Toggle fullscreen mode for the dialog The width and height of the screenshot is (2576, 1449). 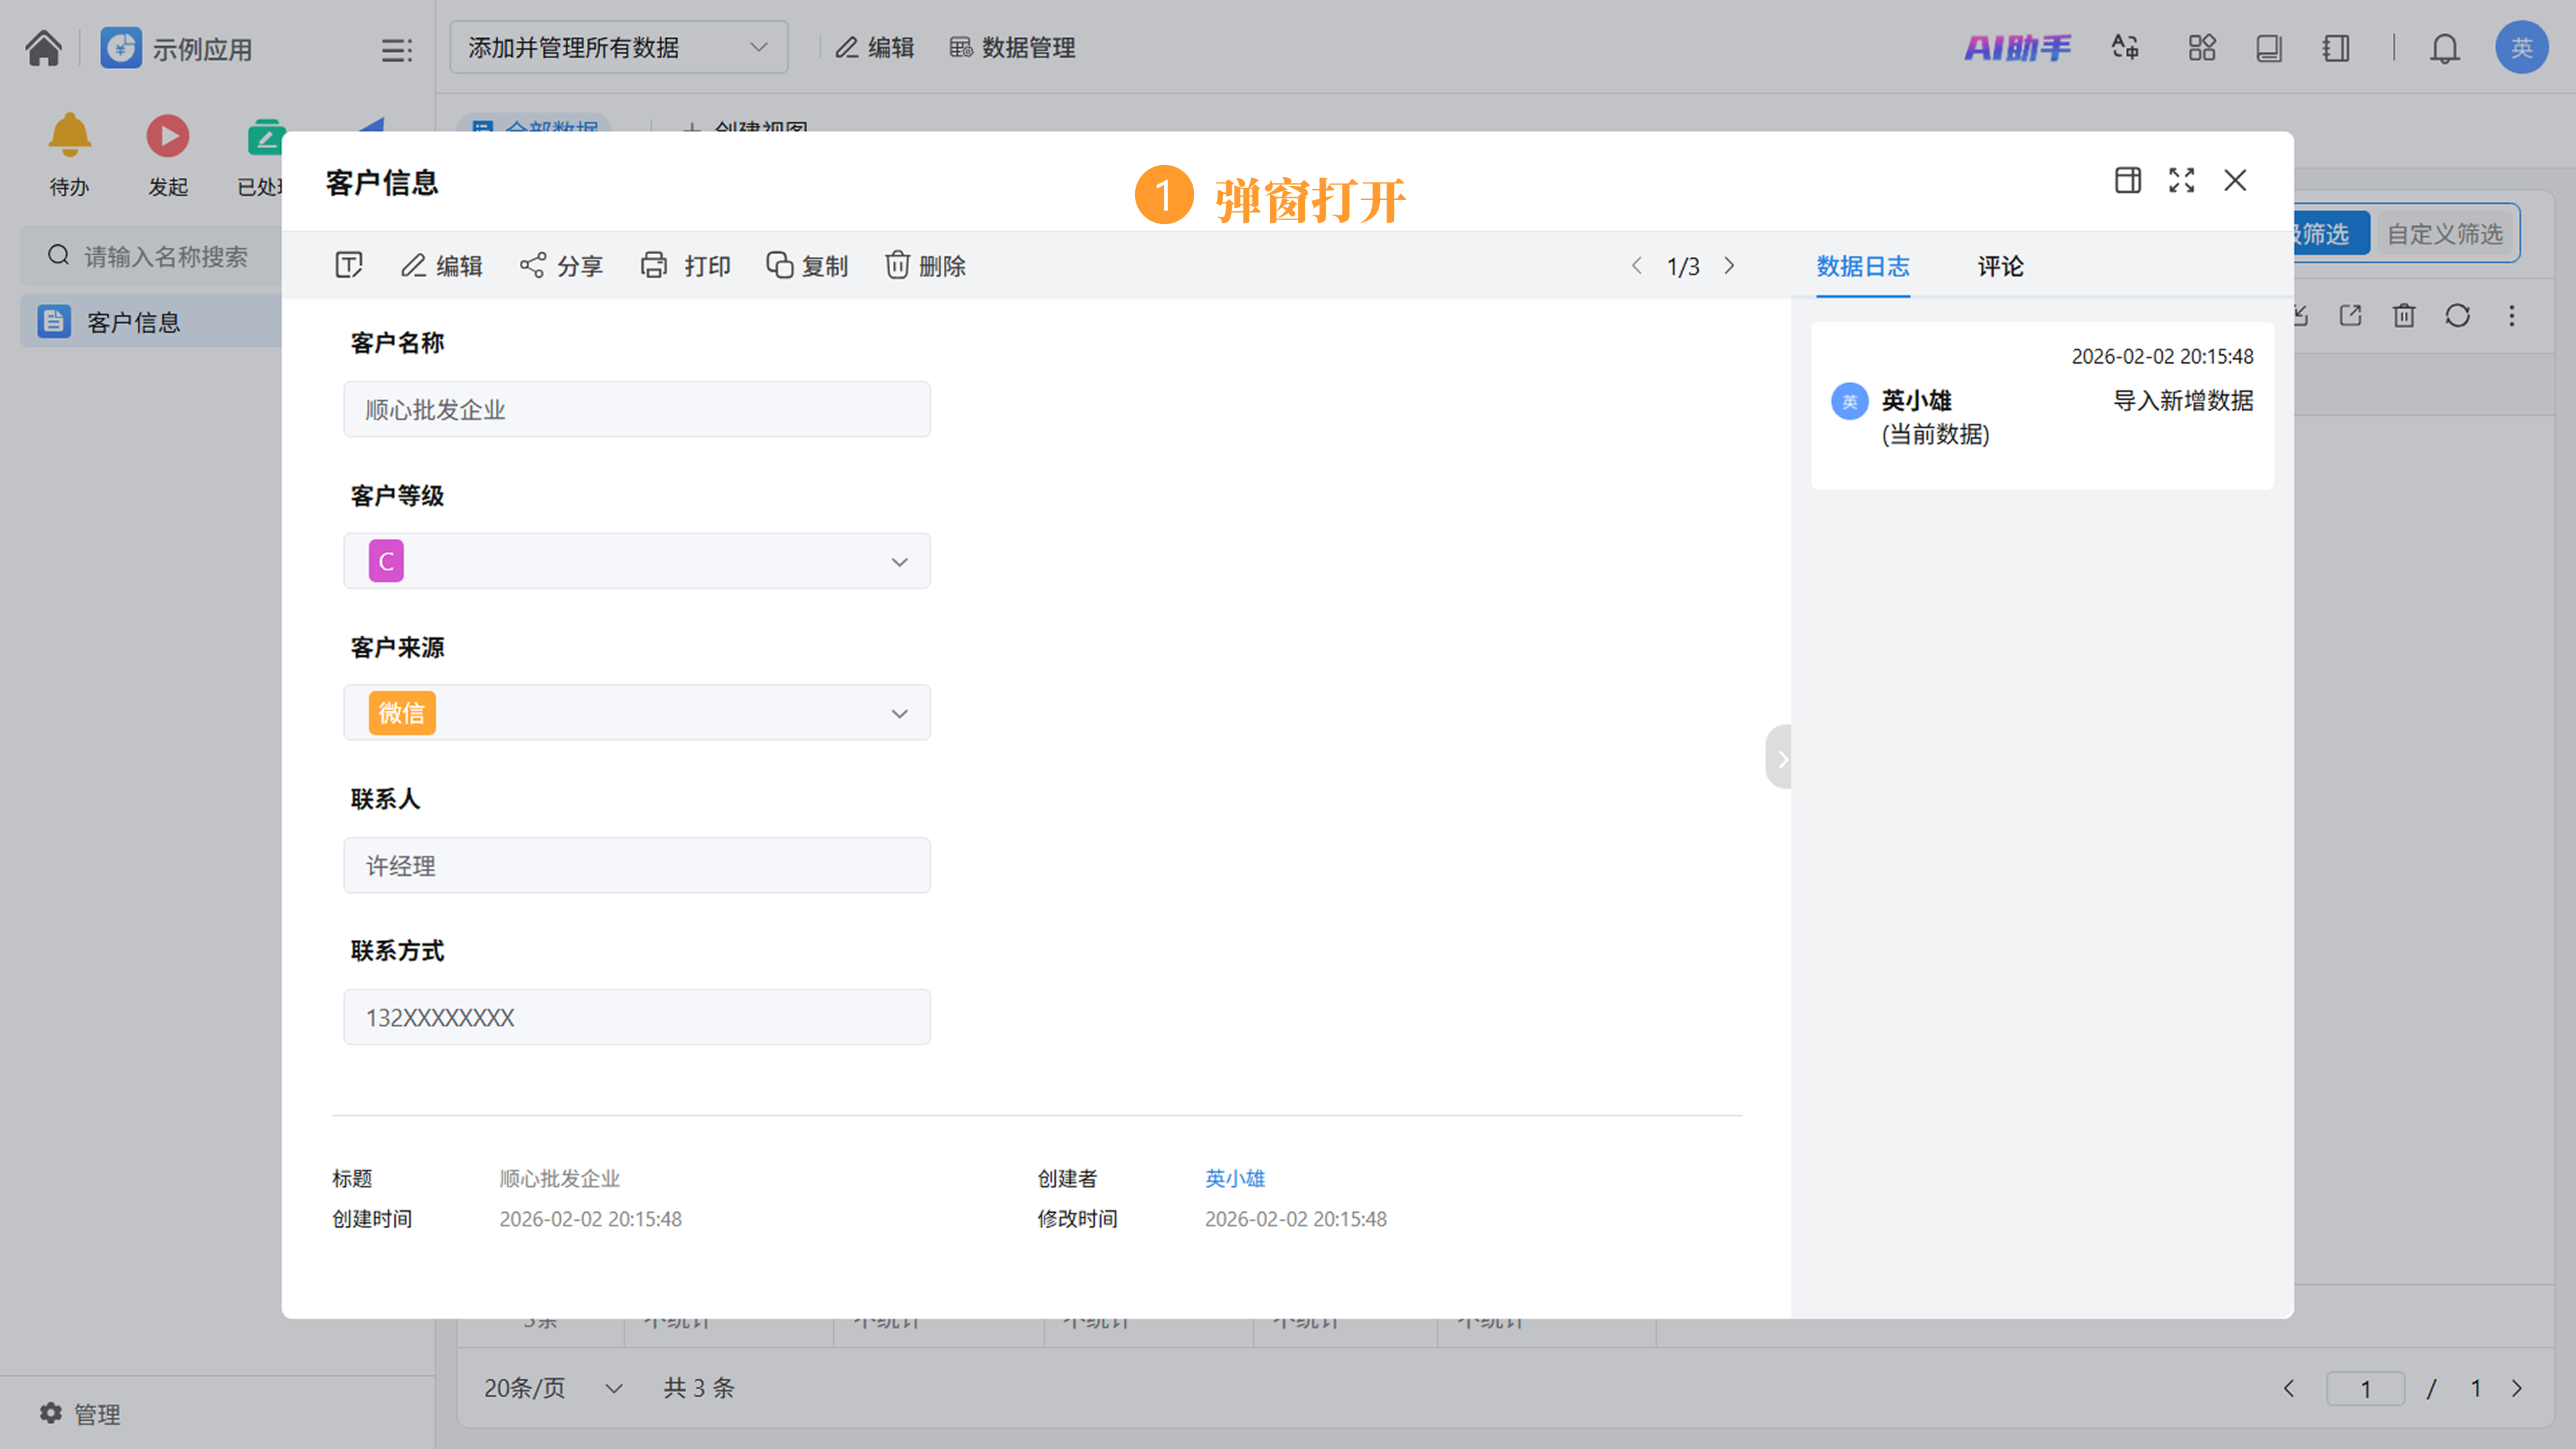[2181, 181]
